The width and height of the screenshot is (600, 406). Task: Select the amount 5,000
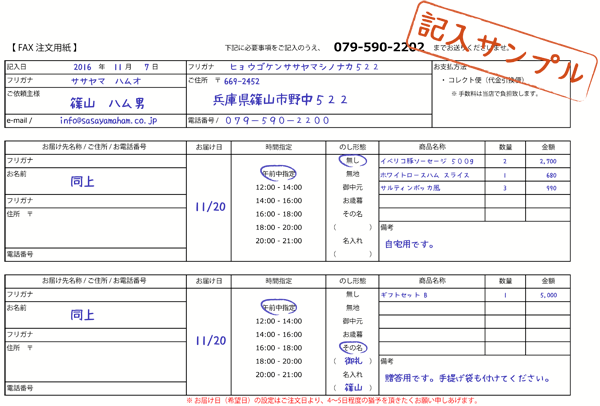tap(548, 295)
